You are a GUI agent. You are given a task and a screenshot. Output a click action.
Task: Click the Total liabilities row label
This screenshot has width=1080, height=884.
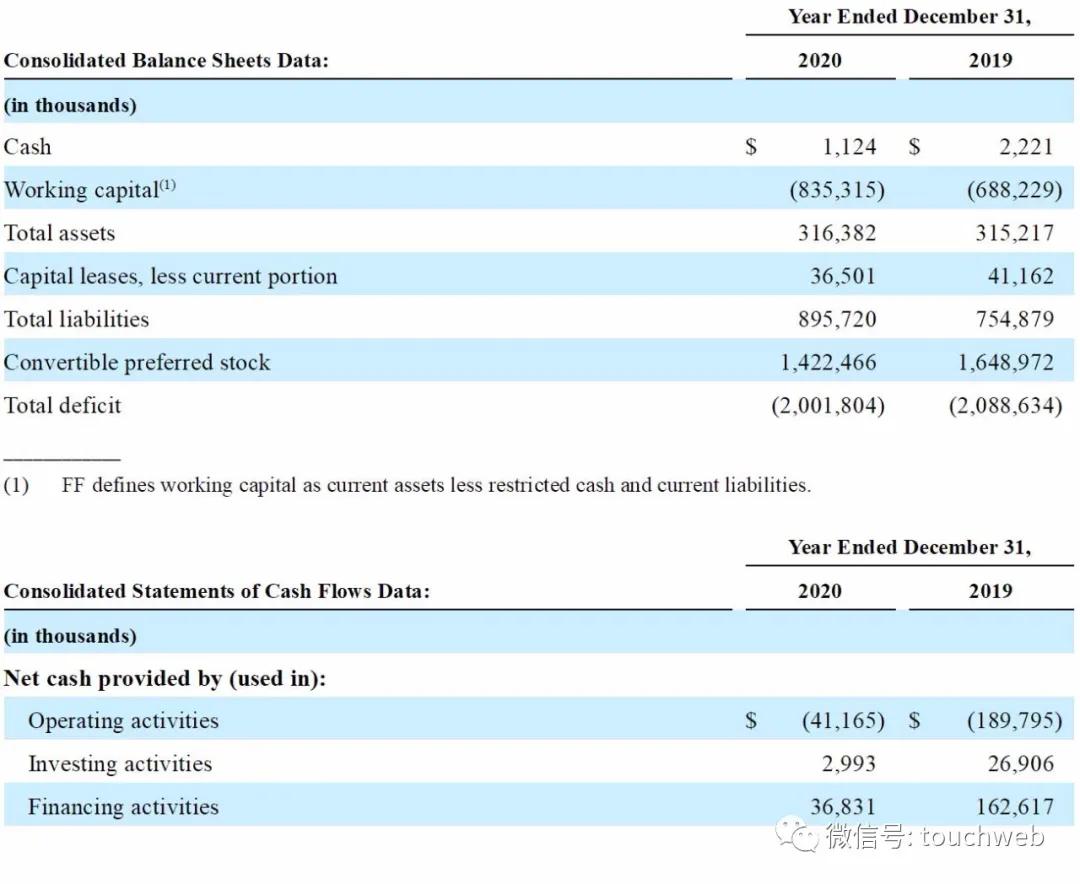pos(76,319)
